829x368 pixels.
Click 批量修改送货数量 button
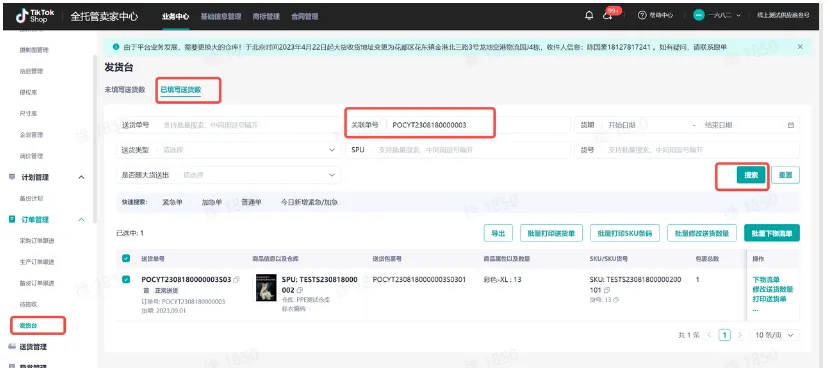(x=702, y=233)
